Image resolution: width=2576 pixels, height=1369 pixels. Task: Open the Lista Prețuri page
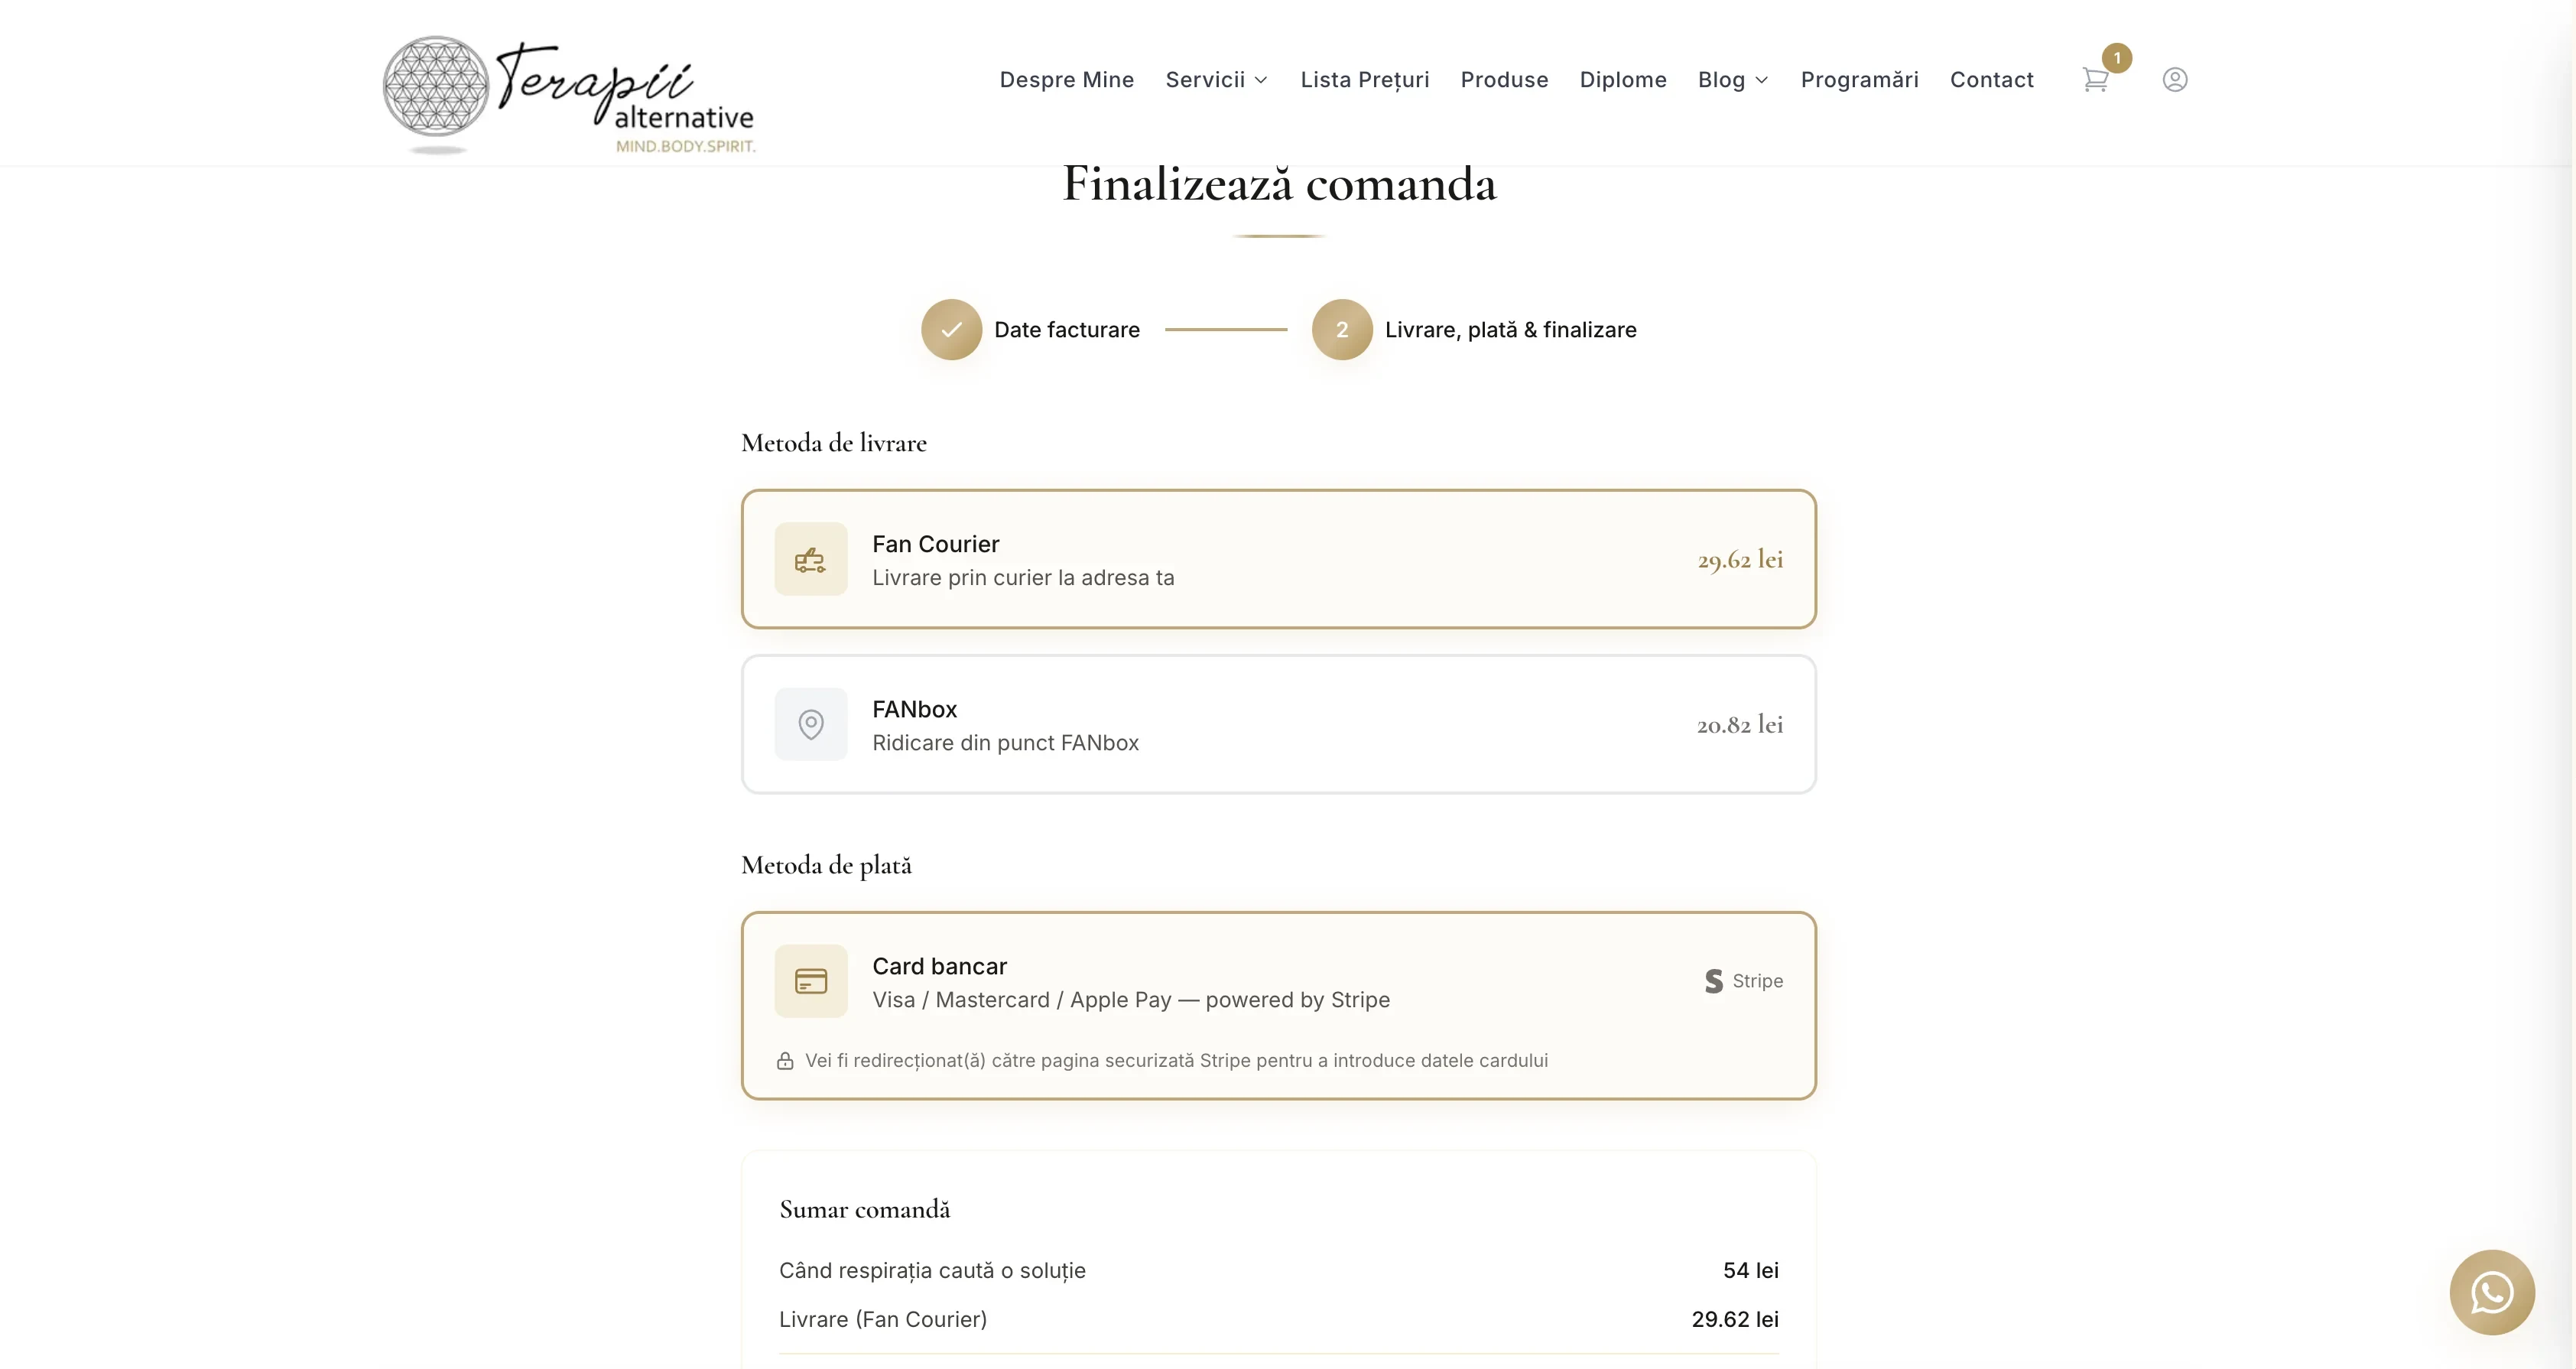(1364, 80)
